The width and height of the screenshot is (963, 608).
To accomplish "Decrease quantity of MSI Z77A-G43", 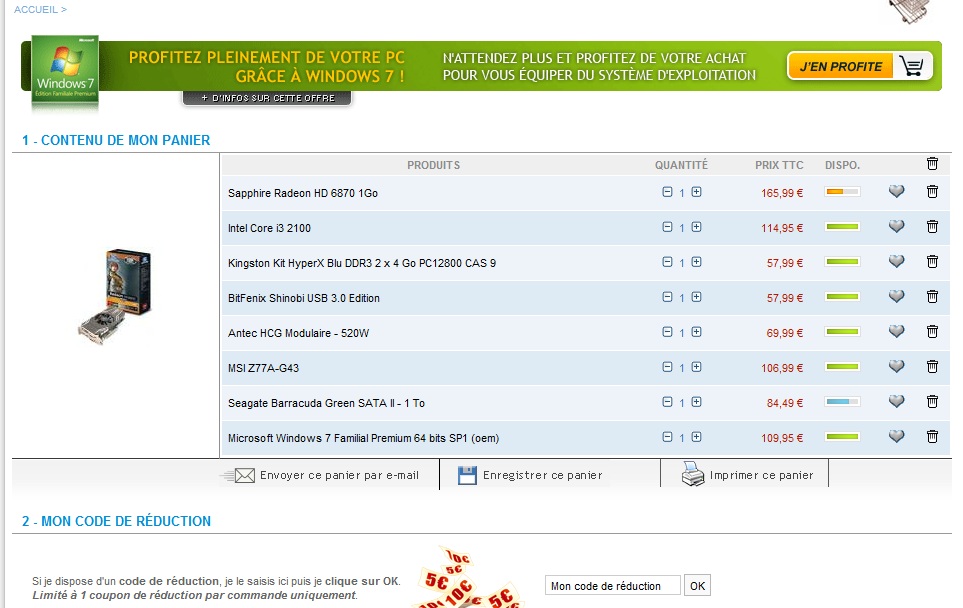I will 667,367.
